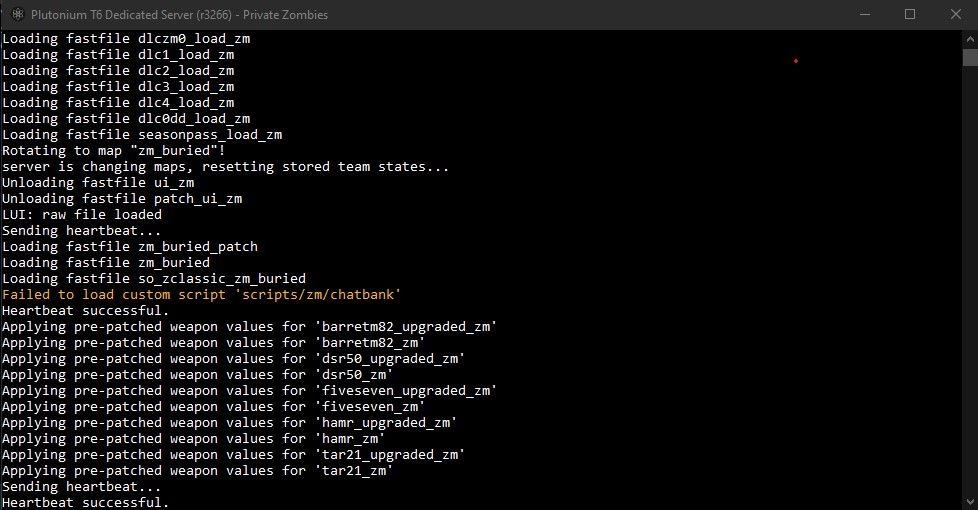Maximize the dedicated server console window
The height and width of the screenshot is (510, 978).
pyautogui.click(x=910, y=15)
